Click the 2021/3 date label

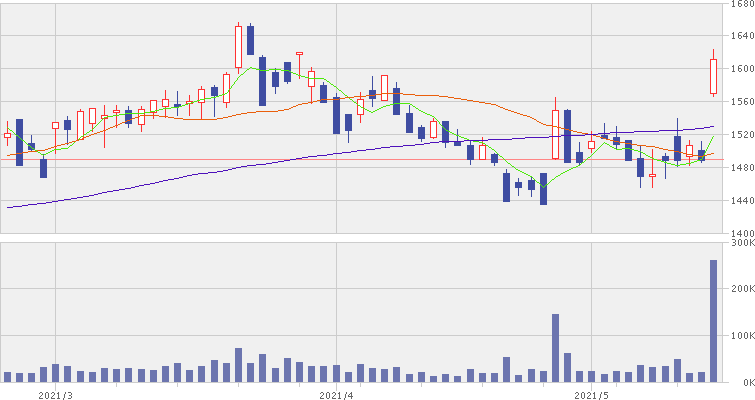(x=54, y=393)
